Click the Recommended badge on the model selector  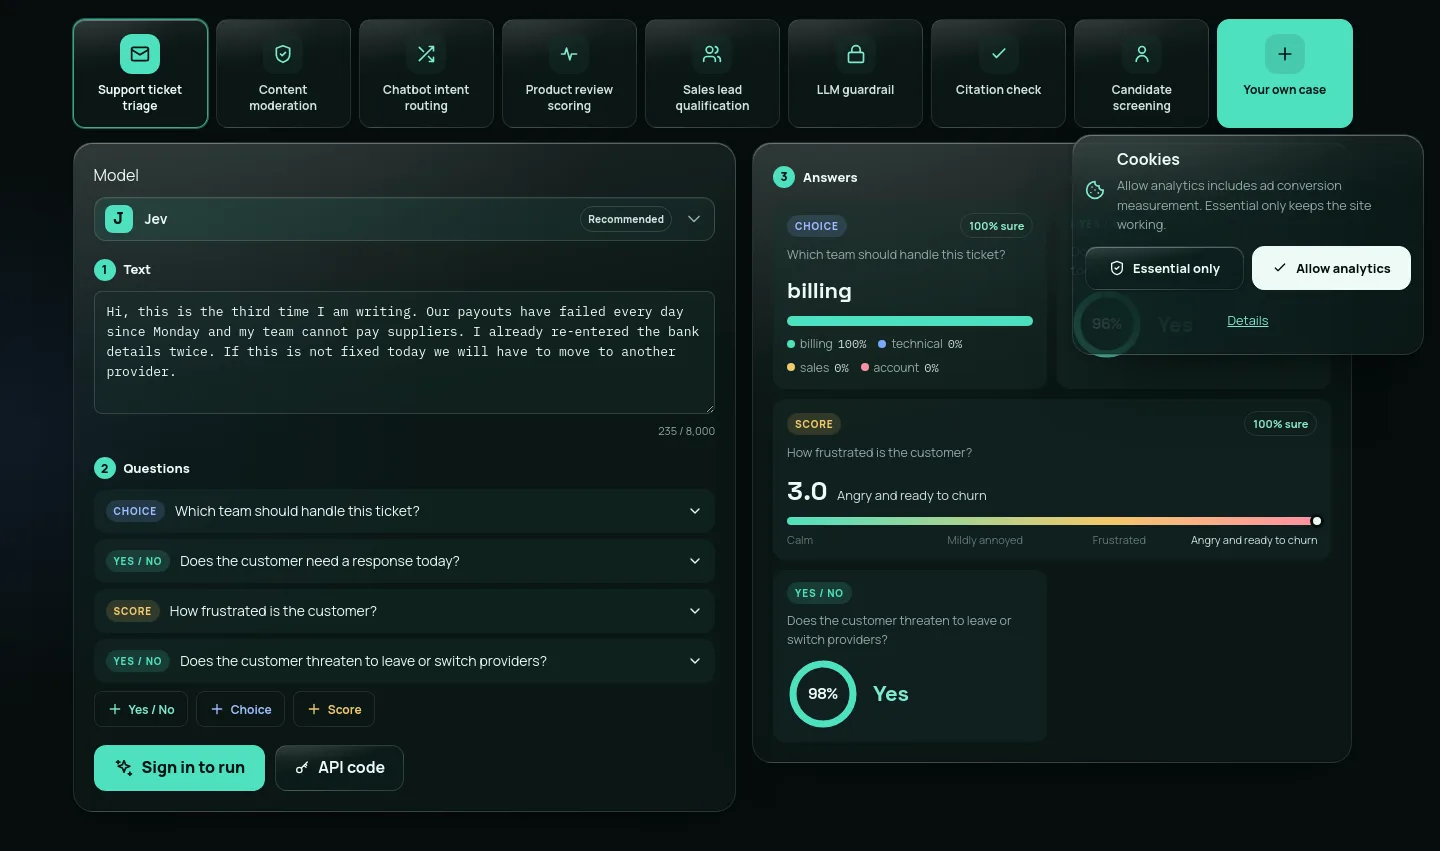click(626, 219)
